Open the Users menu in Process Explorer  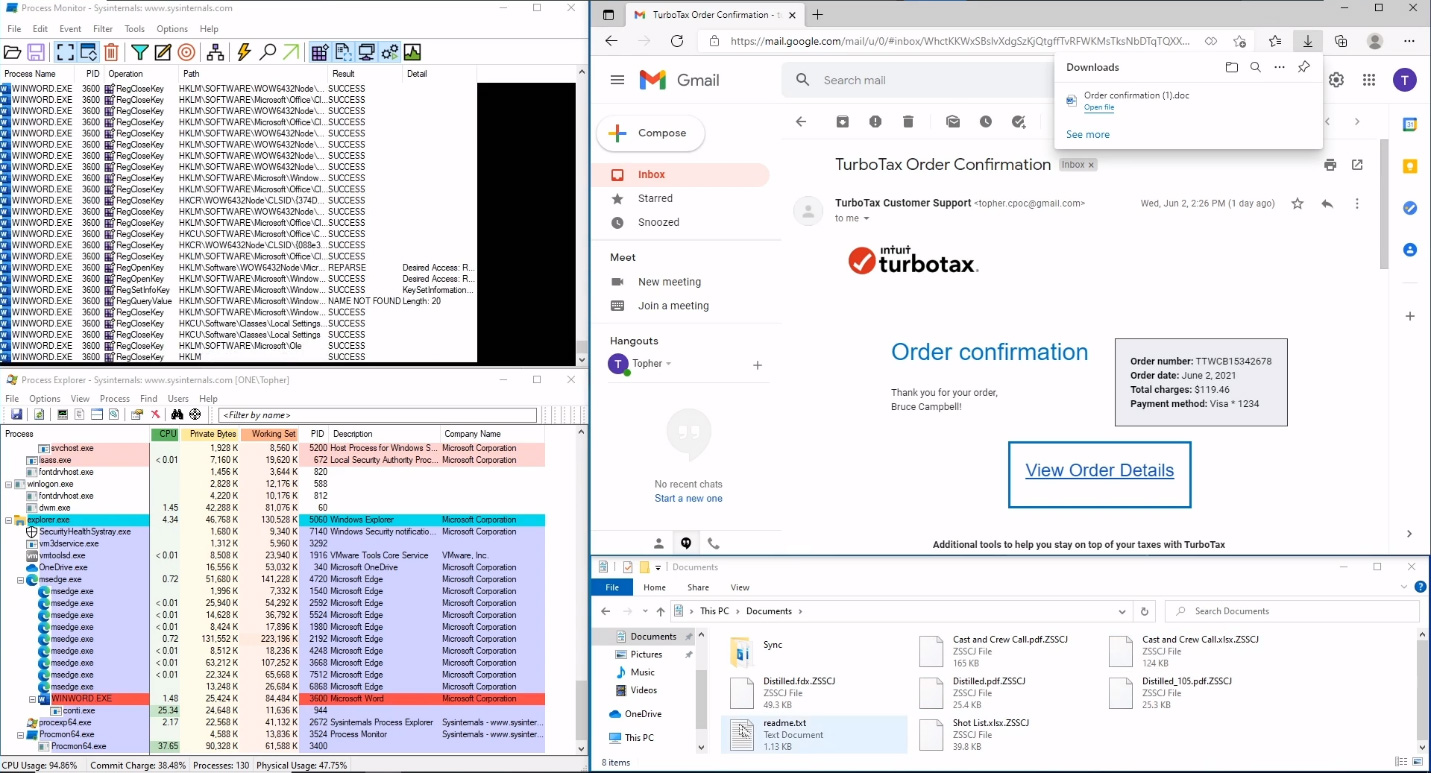pyautogui.click(x=178, y=398)
